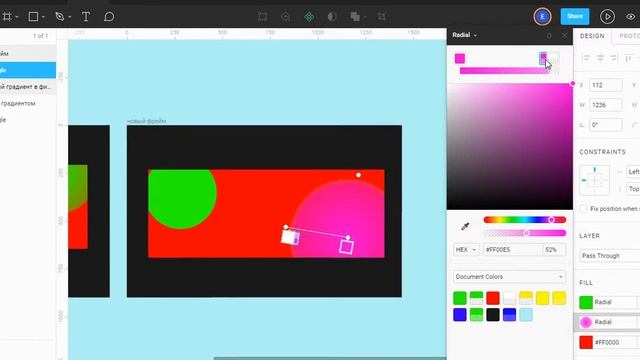Click the Reset Instance toolbar icon
Viewport: 640px width, 360px height.
point(286,17)
